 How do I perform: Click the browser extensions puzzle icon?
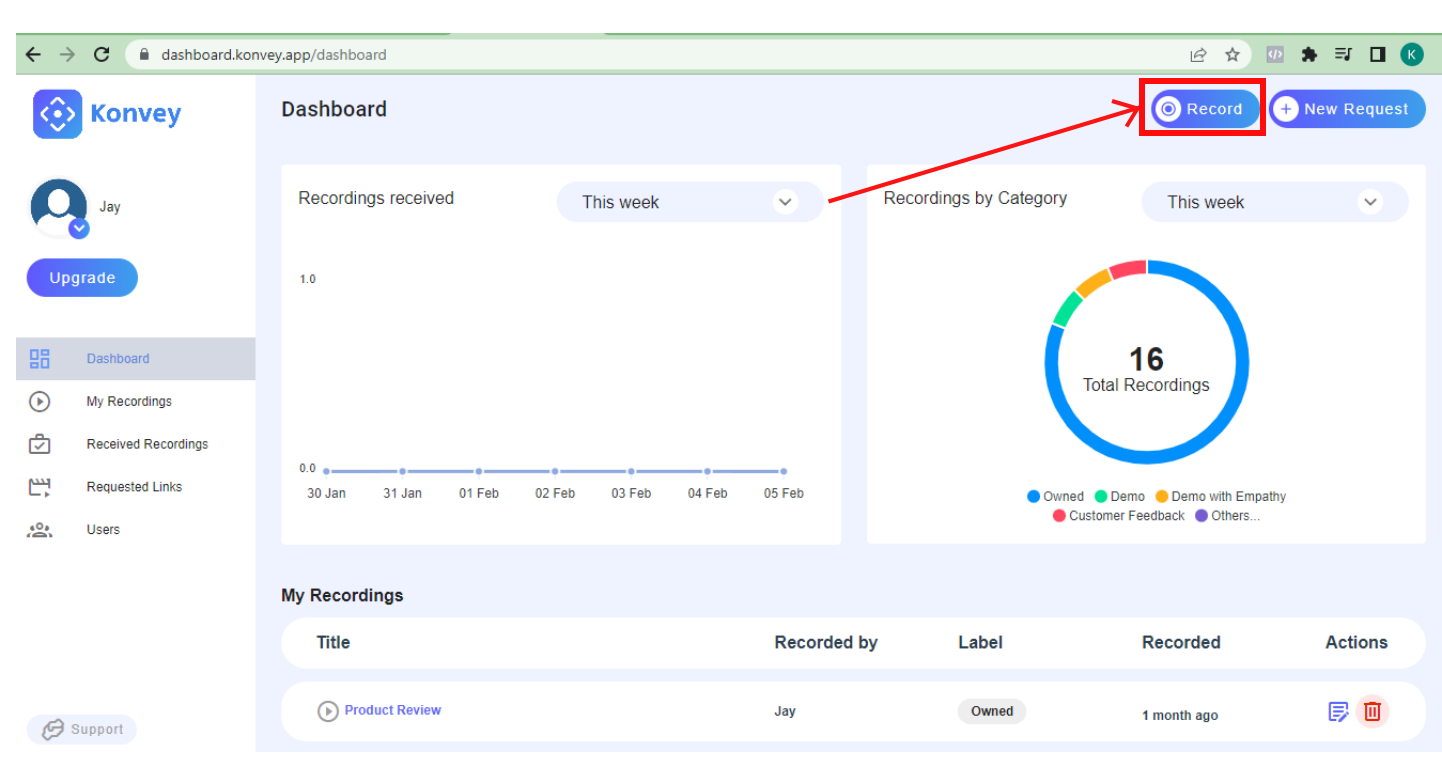point(1308,55)
